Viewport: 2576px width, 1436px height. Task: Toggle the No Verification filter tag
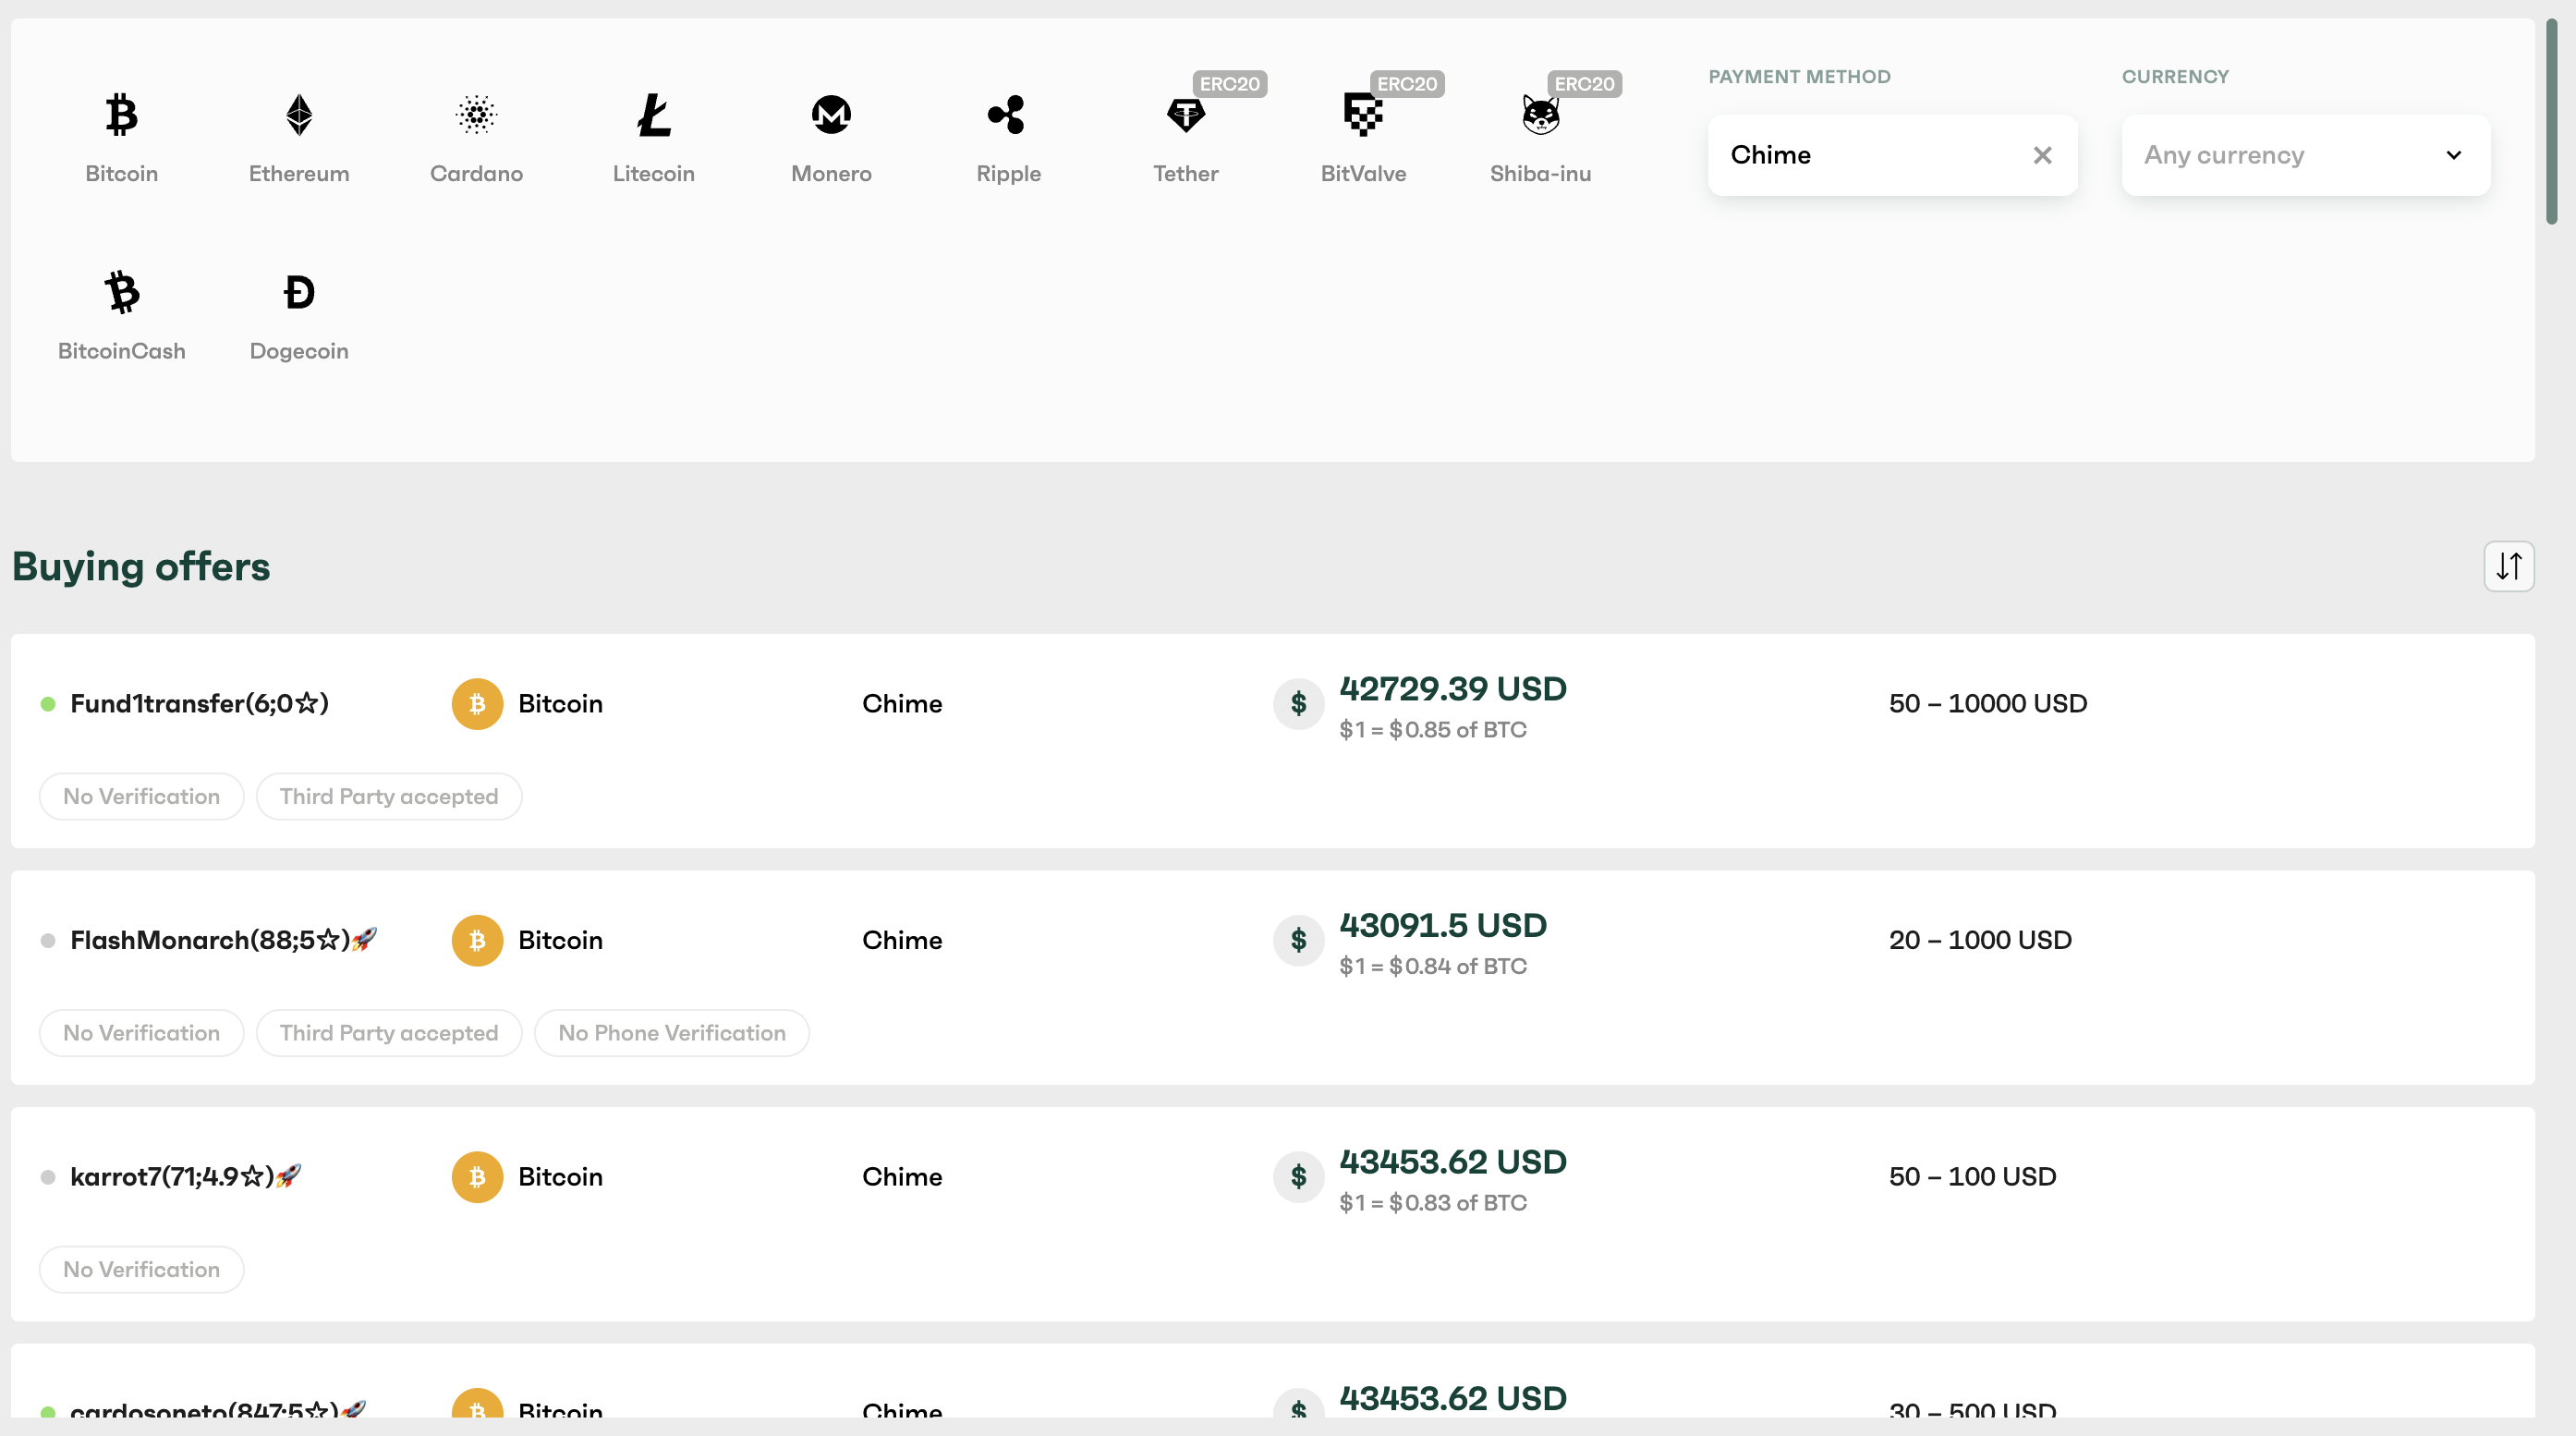pyautogui.click(x=140, y=796)
